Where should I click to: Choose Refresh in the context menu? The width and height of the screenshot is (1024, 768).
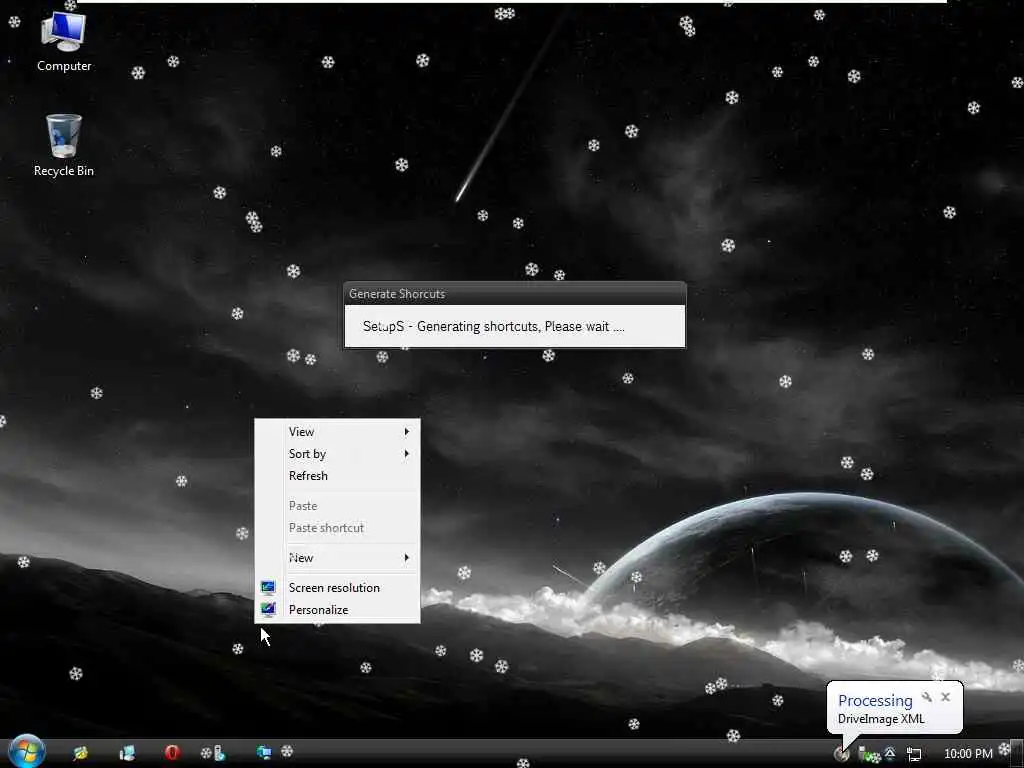click(x=337, y=476)
